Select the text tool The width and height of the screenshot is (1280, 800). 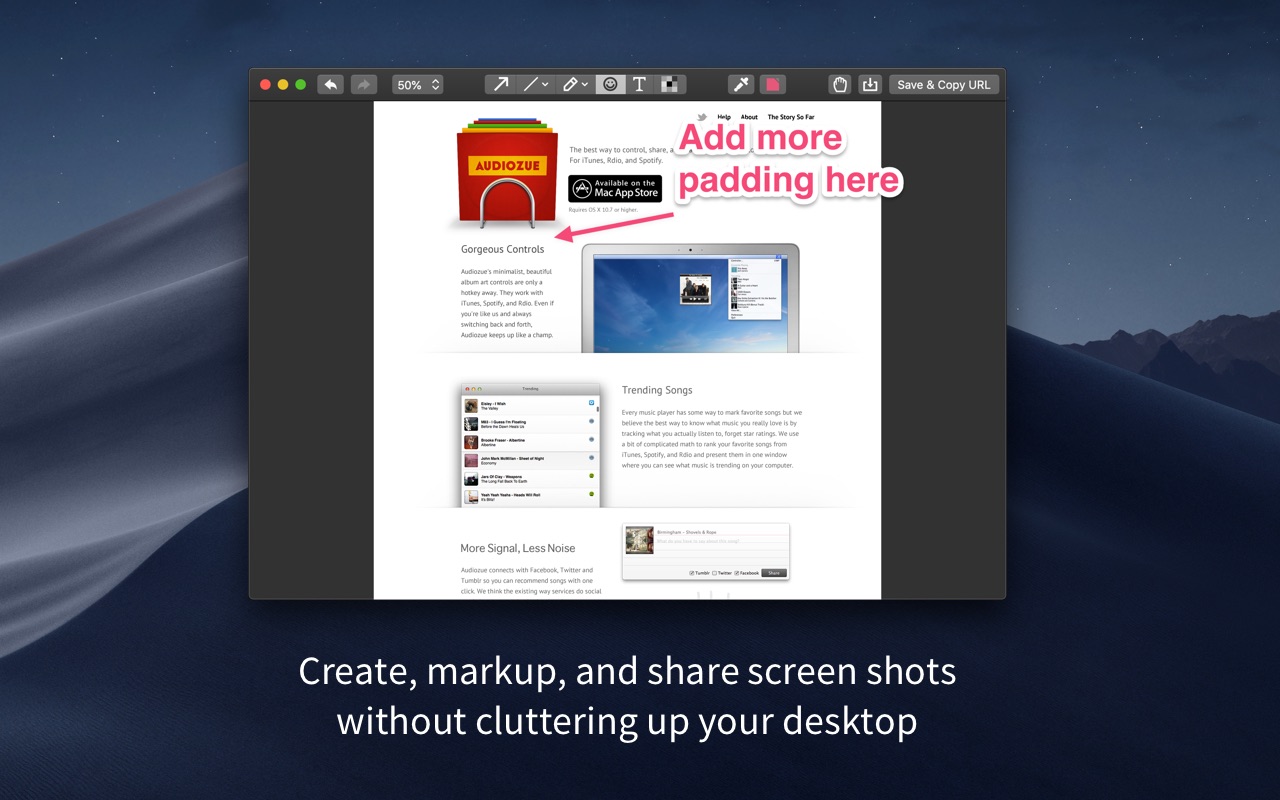(x=640, y=85)
